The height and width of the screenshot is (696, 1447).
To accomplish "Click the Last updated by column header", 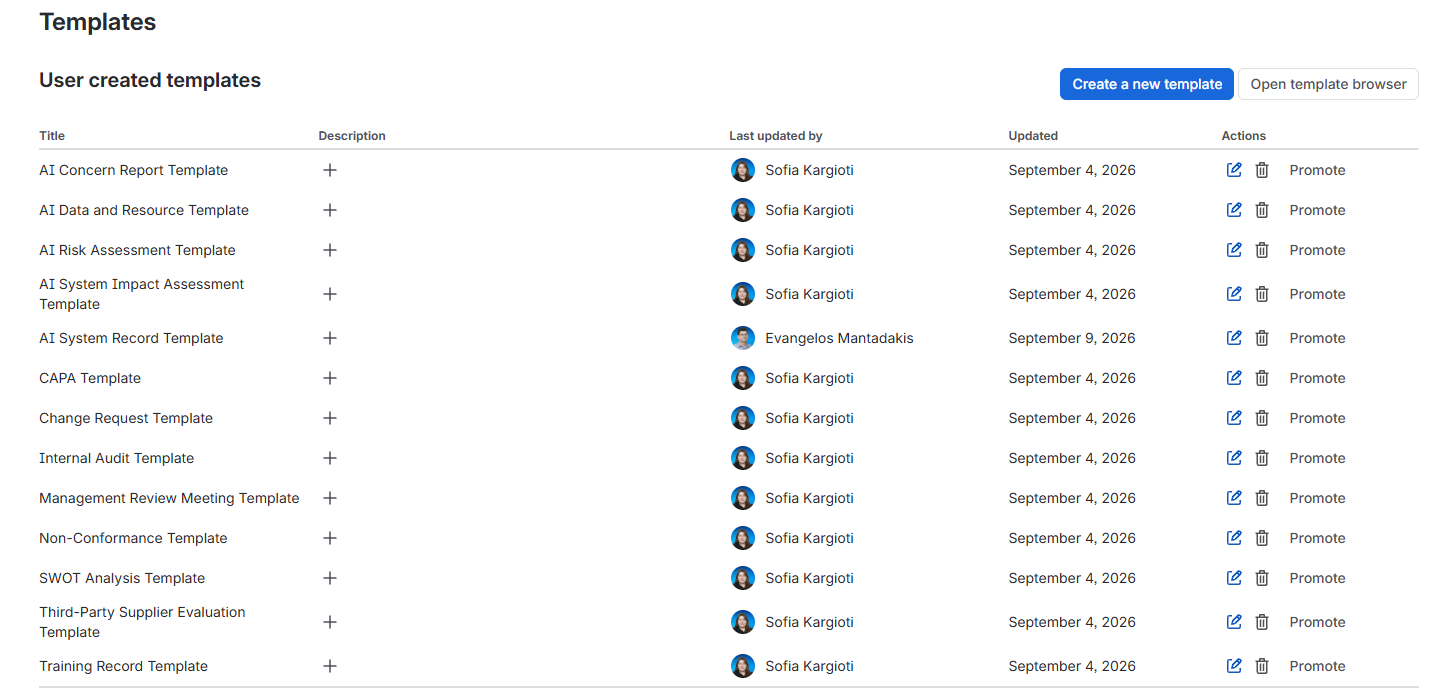I will coord(776,136).
